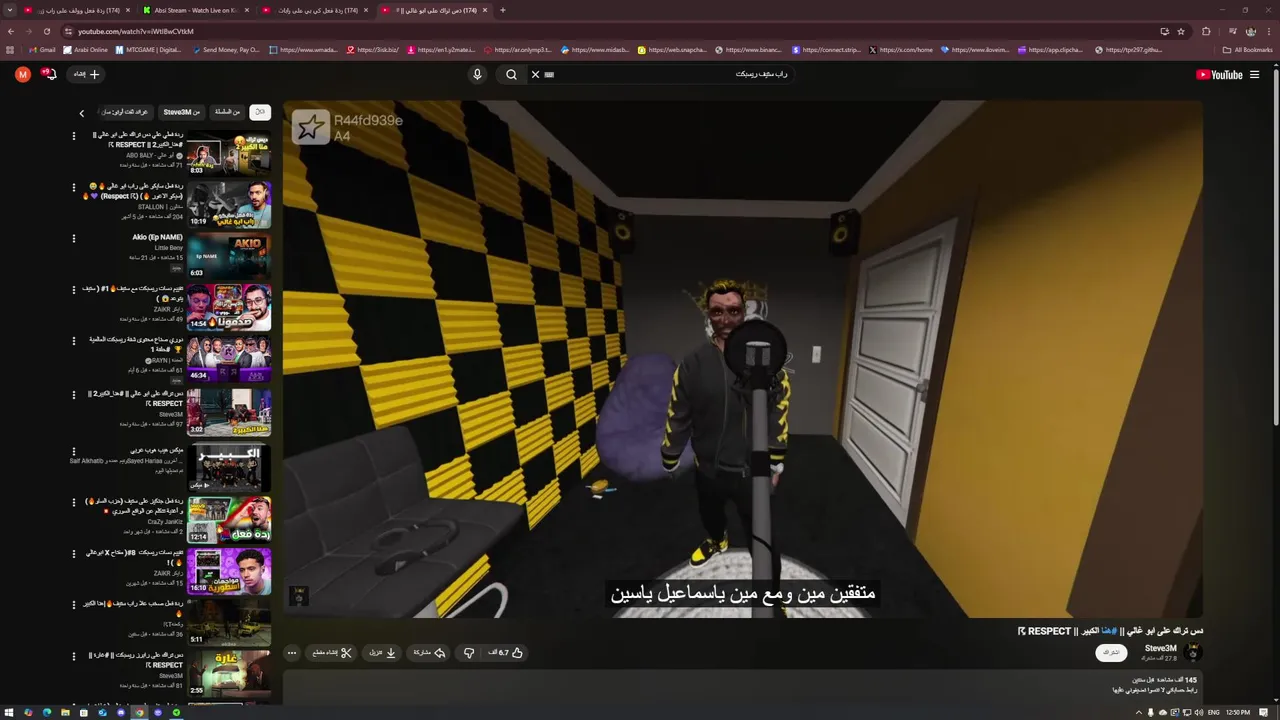
Task: Open the 2:55 Steve3M video thumbnail
Action: 229,672
